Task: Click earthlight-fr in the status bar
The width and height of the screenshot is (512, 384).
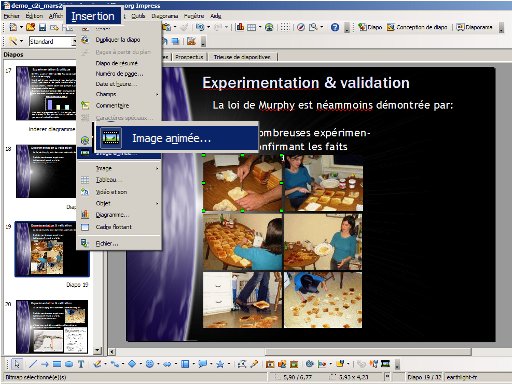Action: tap(462, 377)
